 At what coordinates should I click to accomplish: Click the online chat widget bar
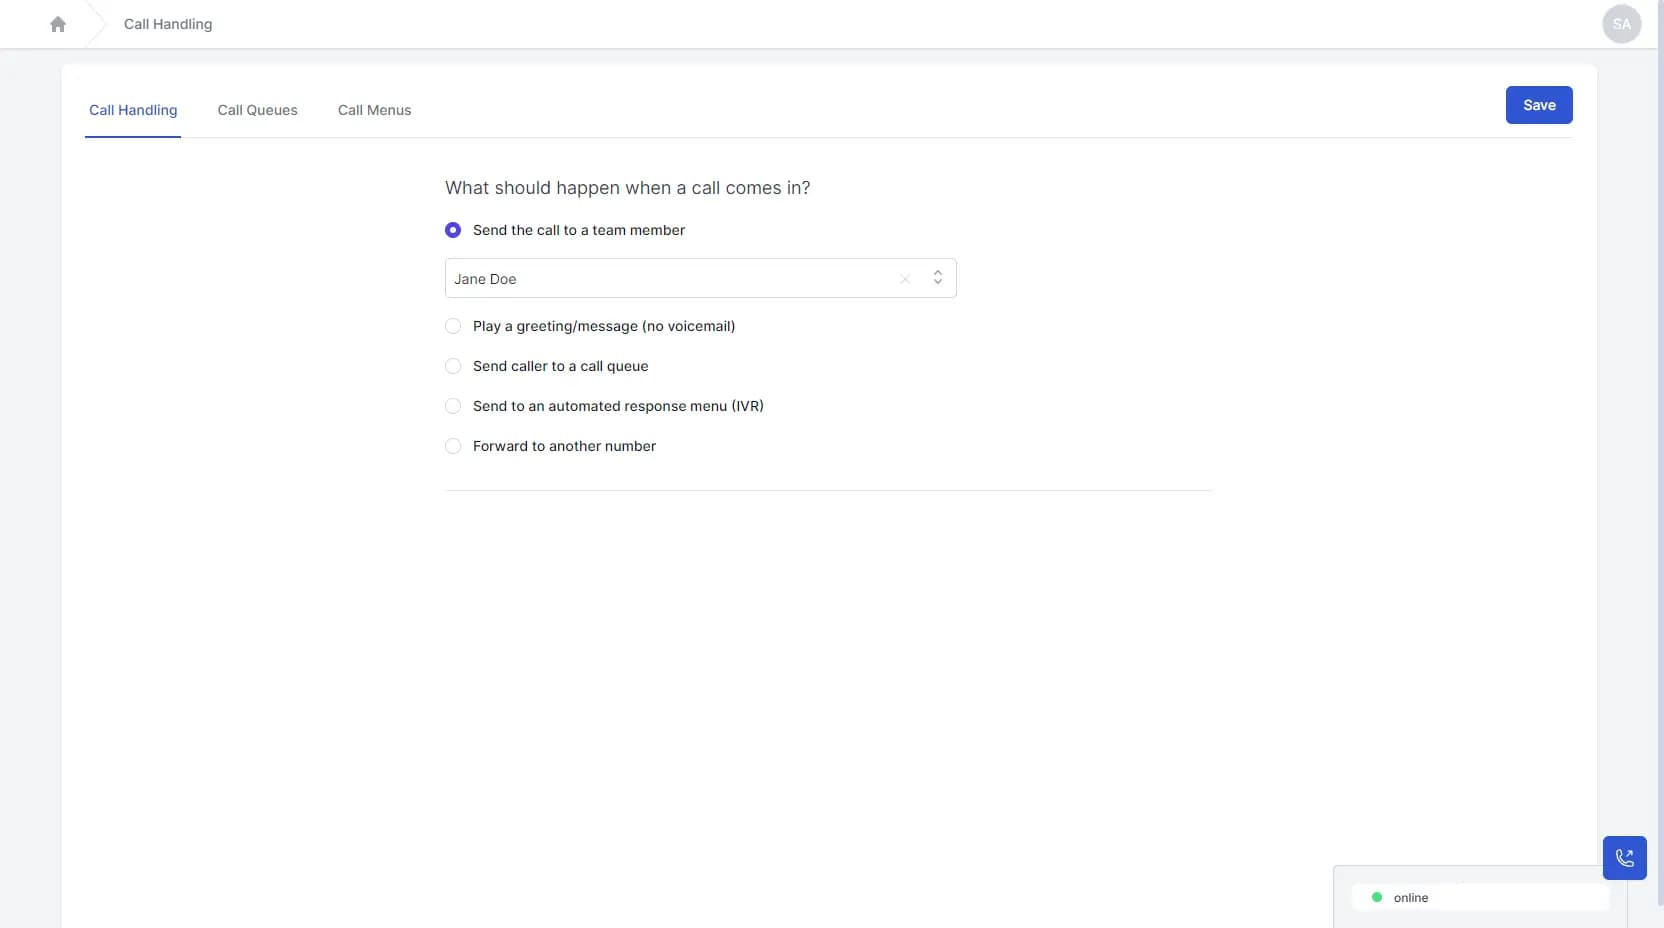click(x=1480, y=897)
